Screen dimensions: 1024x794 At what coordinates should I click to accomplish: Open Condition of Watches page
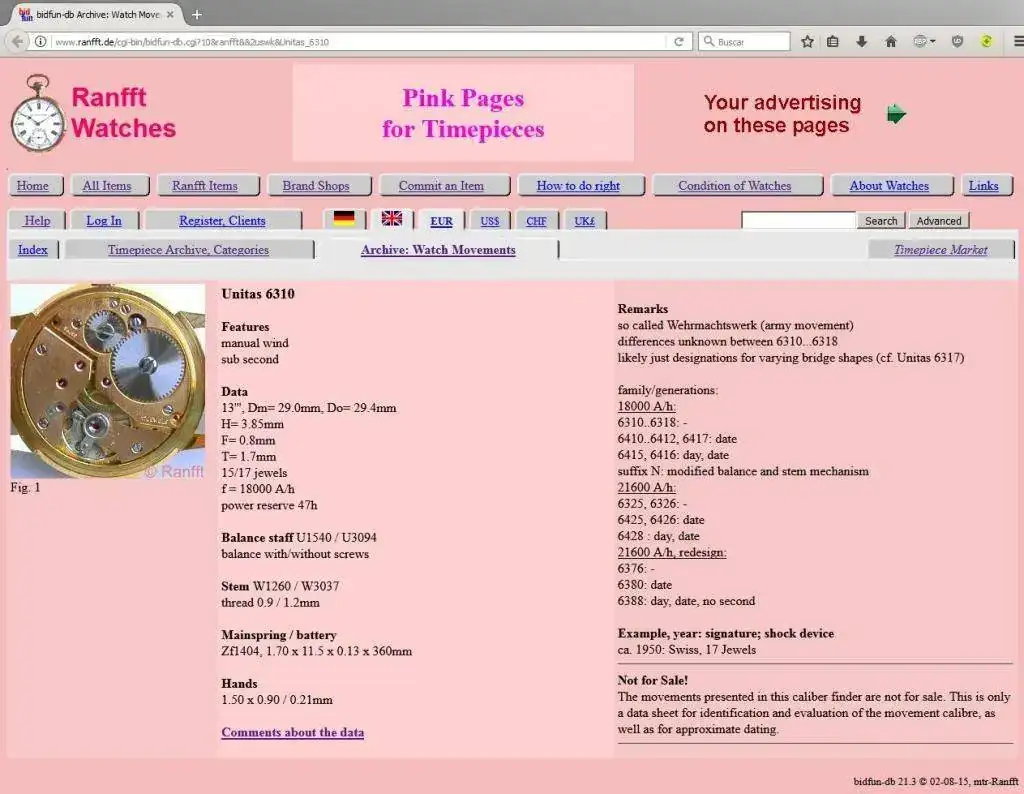click(x=734, y=186)
